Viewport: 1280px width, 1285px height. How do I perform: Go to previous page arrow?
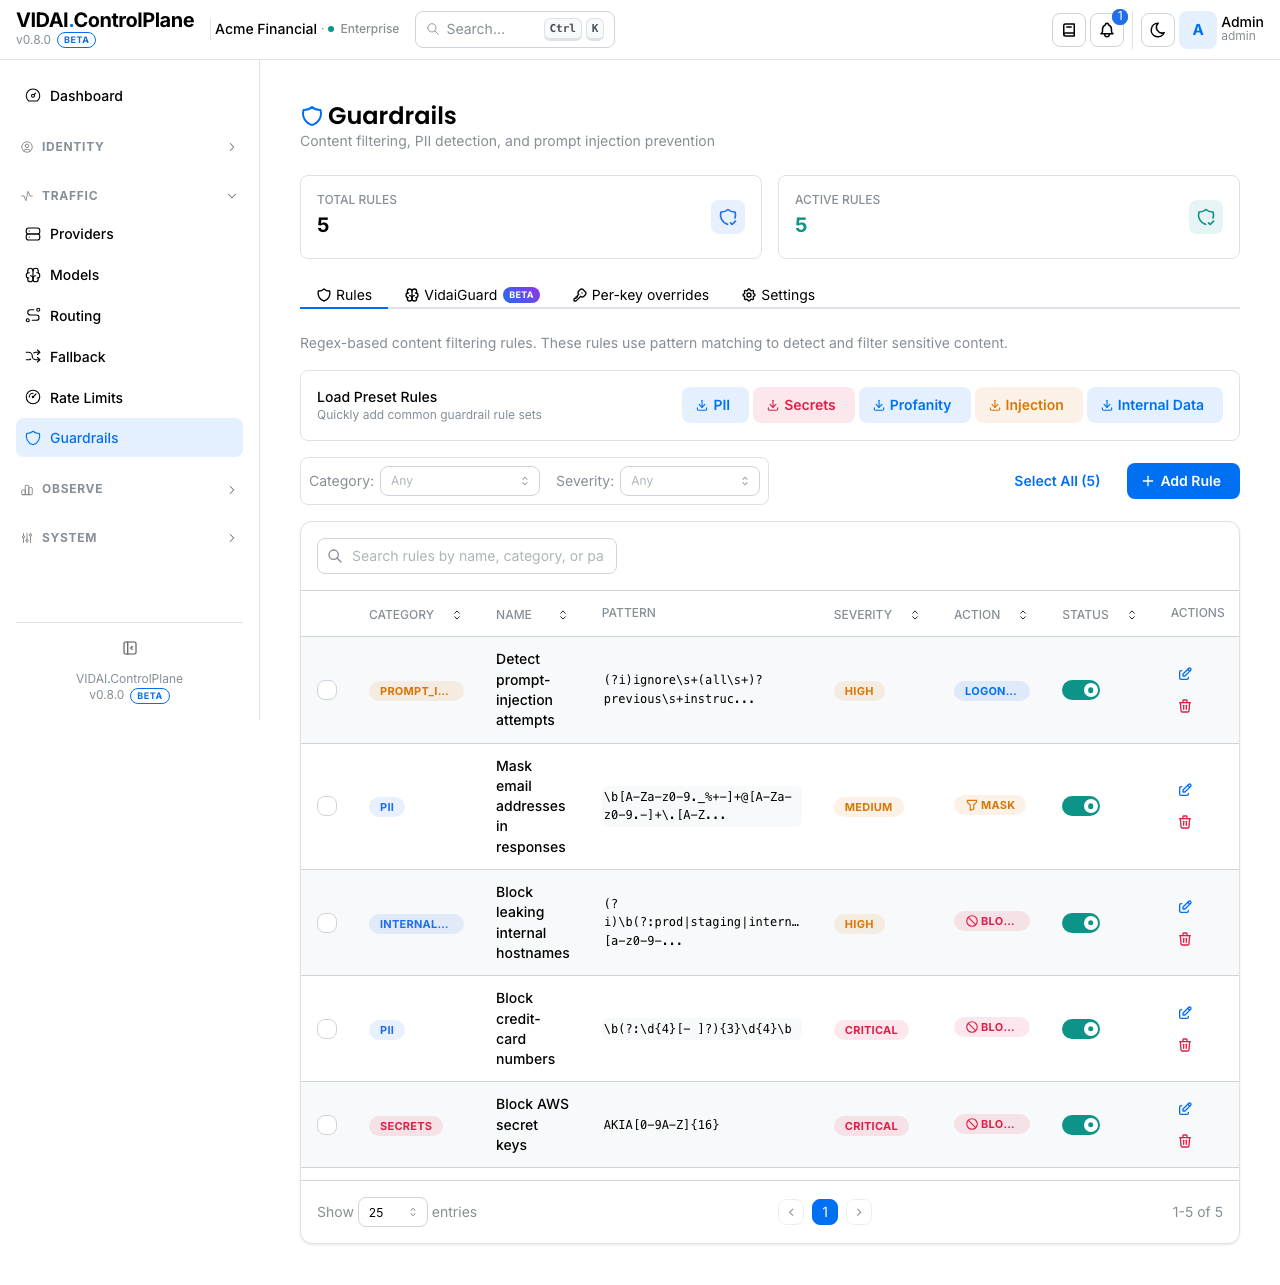tap(791, 1212)
